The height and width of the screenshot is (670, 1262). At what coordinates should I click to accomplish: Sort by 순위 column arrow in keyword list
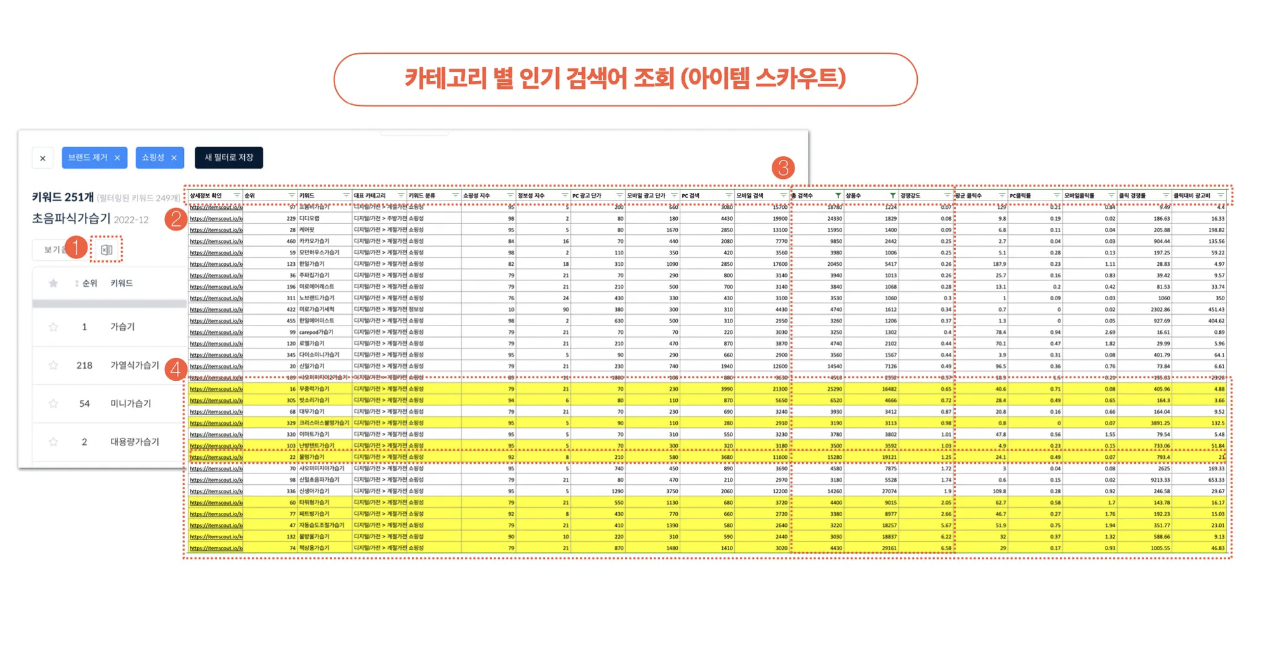pos(77,283)
